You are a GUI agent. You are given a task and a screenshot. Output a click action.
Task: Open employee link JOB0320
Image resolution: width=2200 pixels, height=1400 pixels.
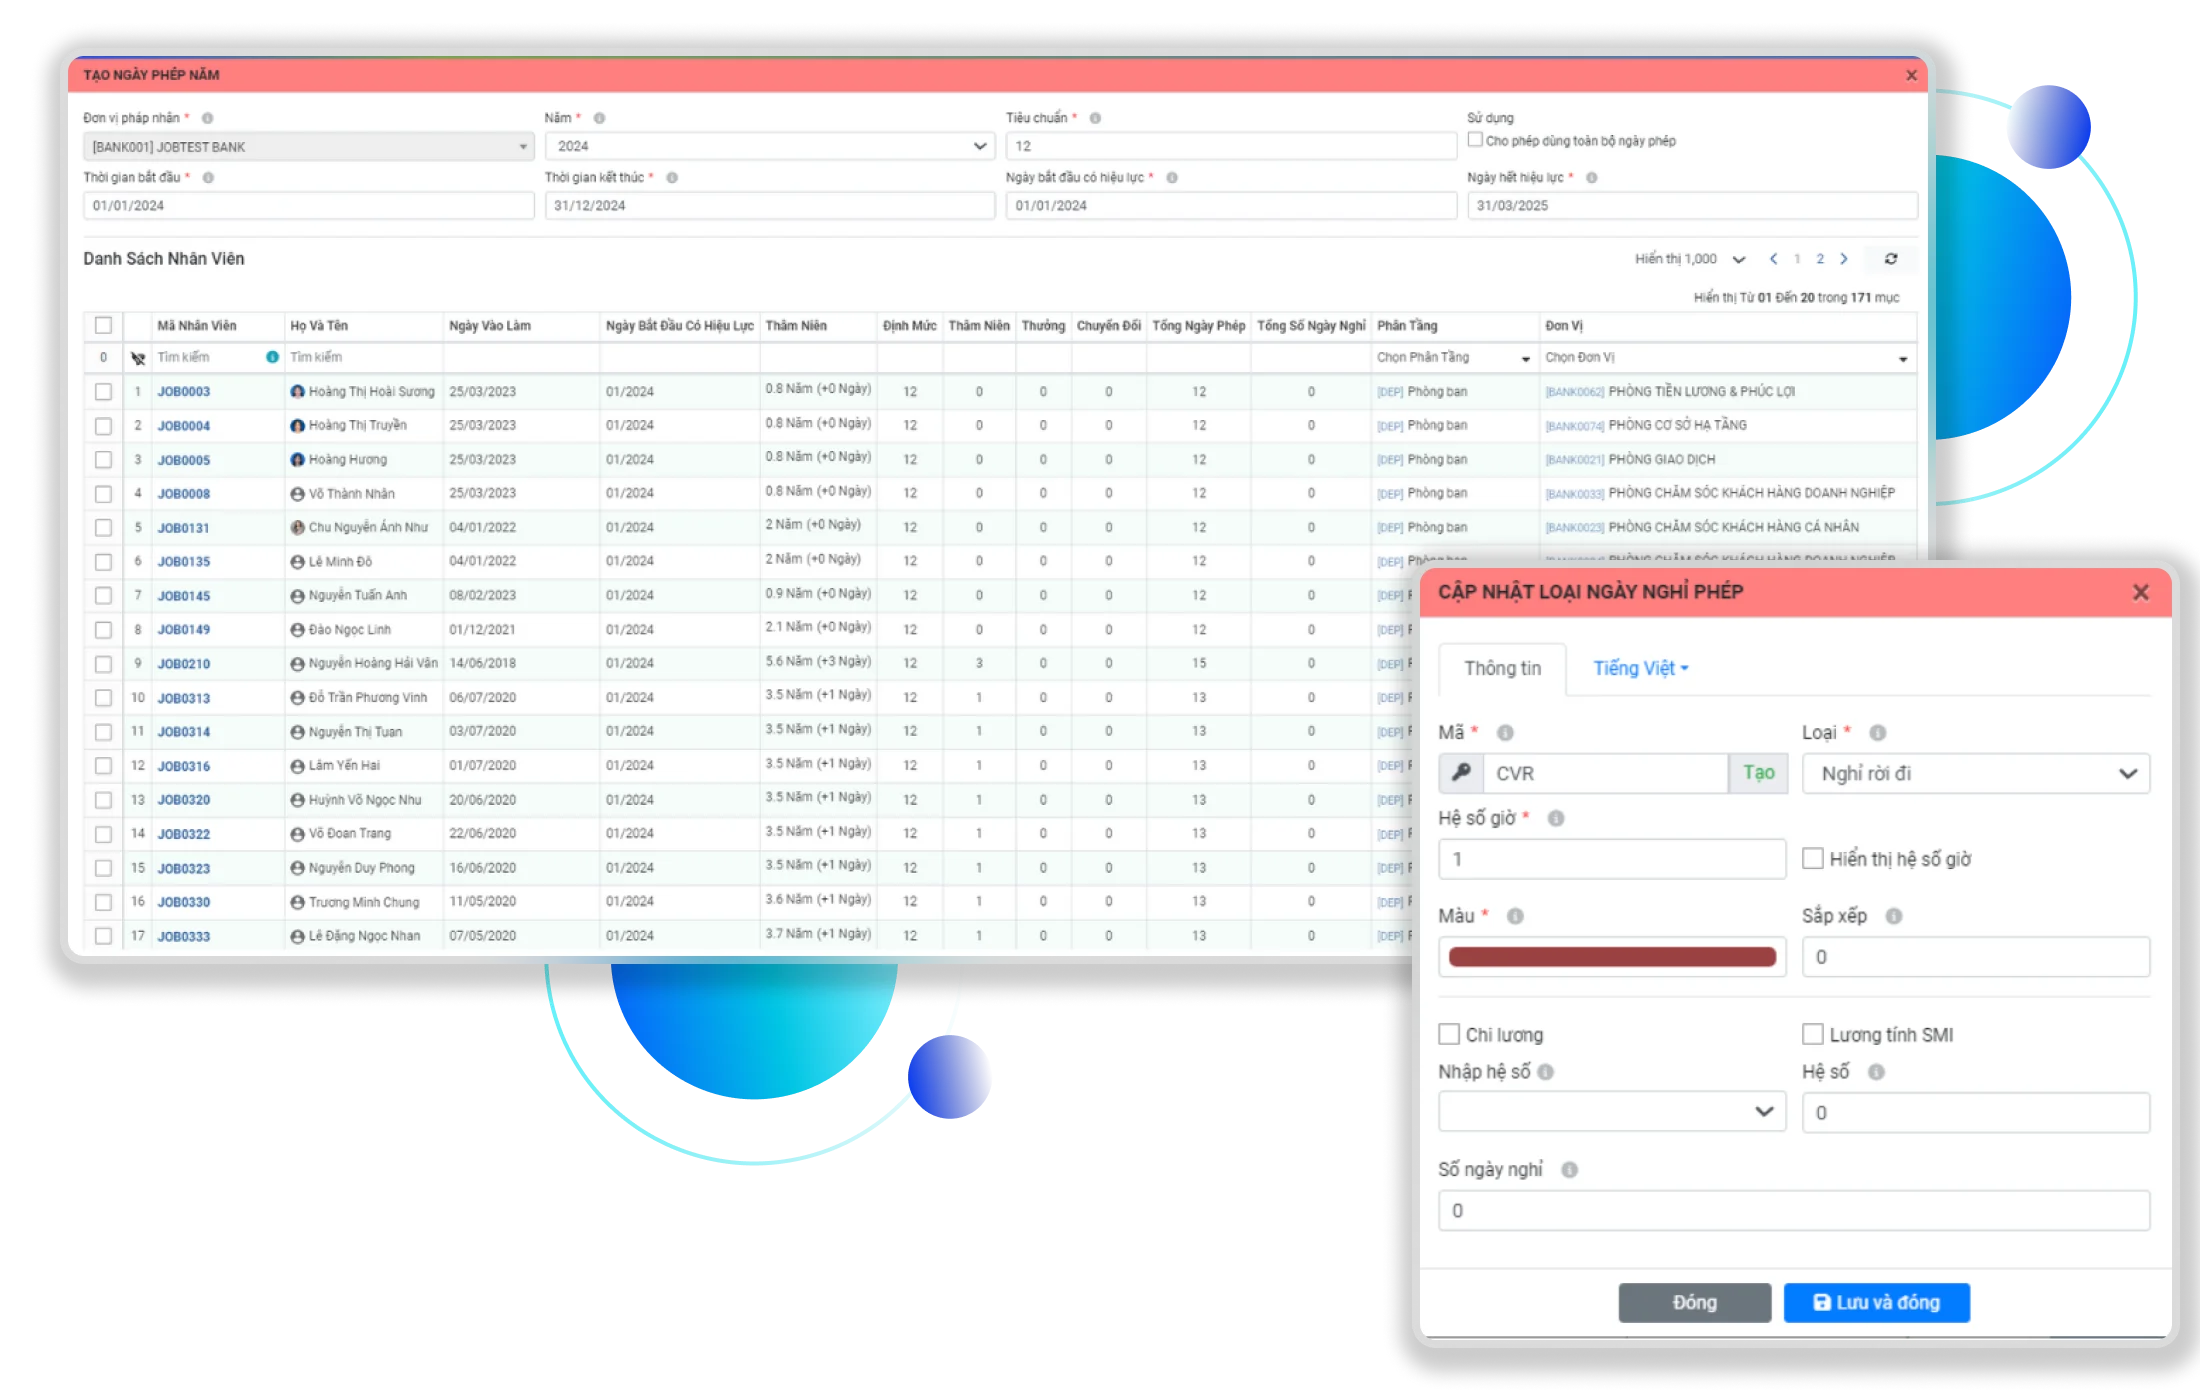184,800
